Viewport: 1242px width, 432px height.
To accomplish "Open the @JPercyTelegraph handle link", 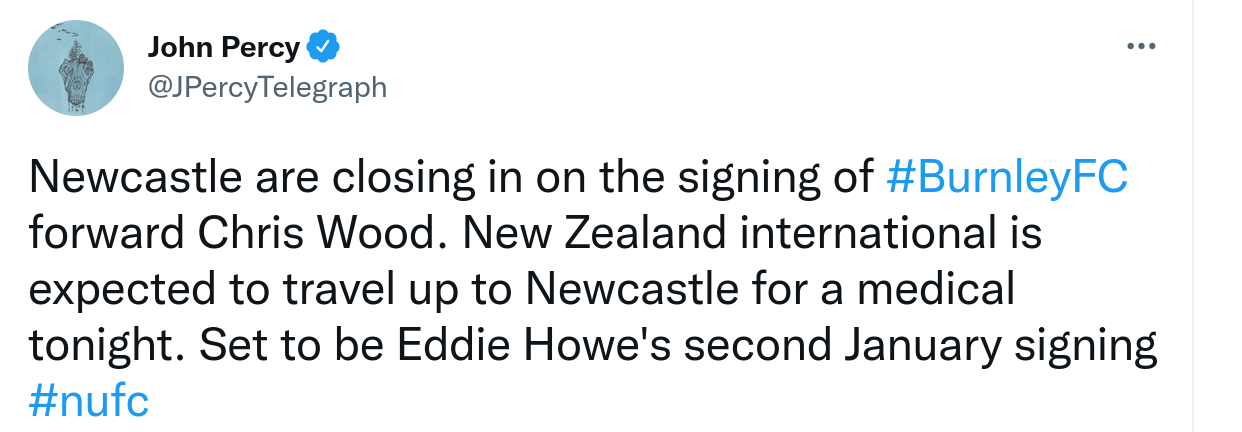I will click(x=266, y=87).
